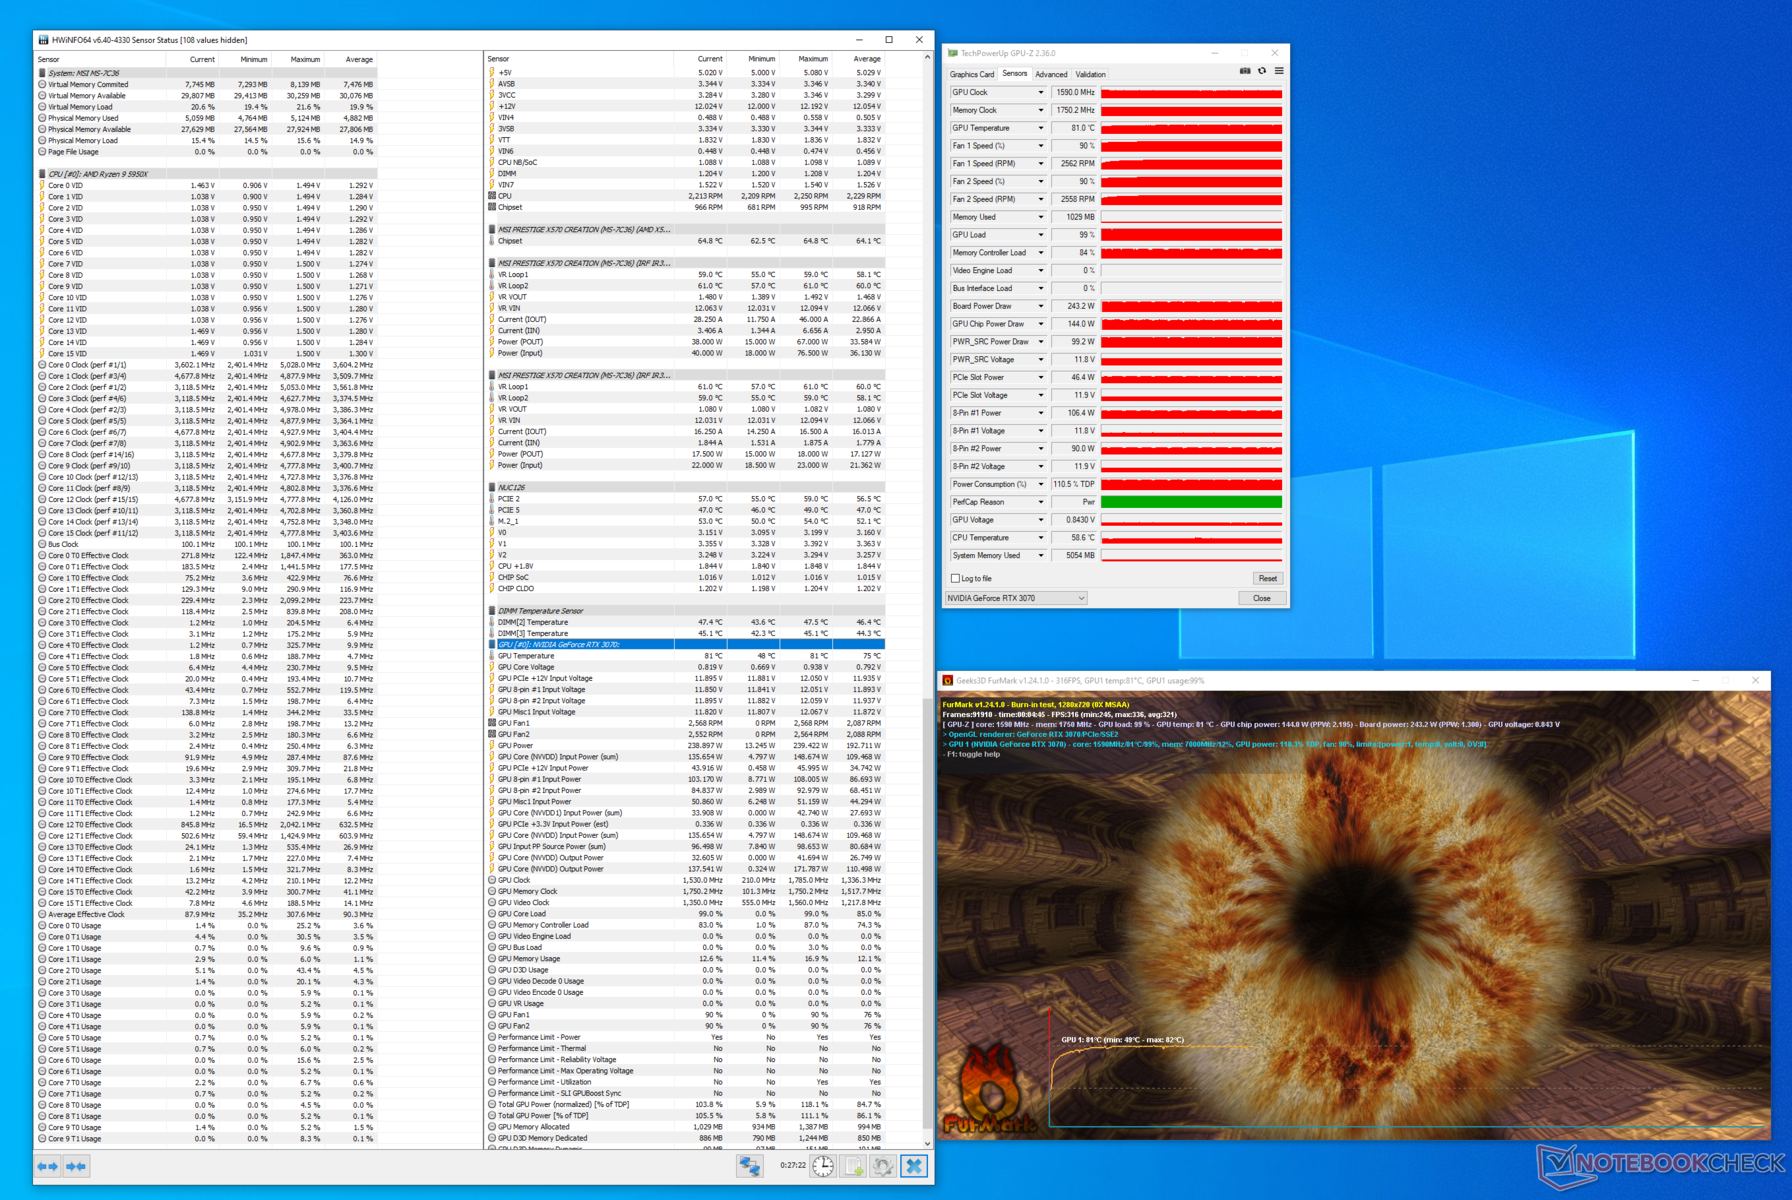Select the System: MSI MS-7C36 group header
The width and height of the screenshot is (1792, 1200).
[x=207, y=73]
